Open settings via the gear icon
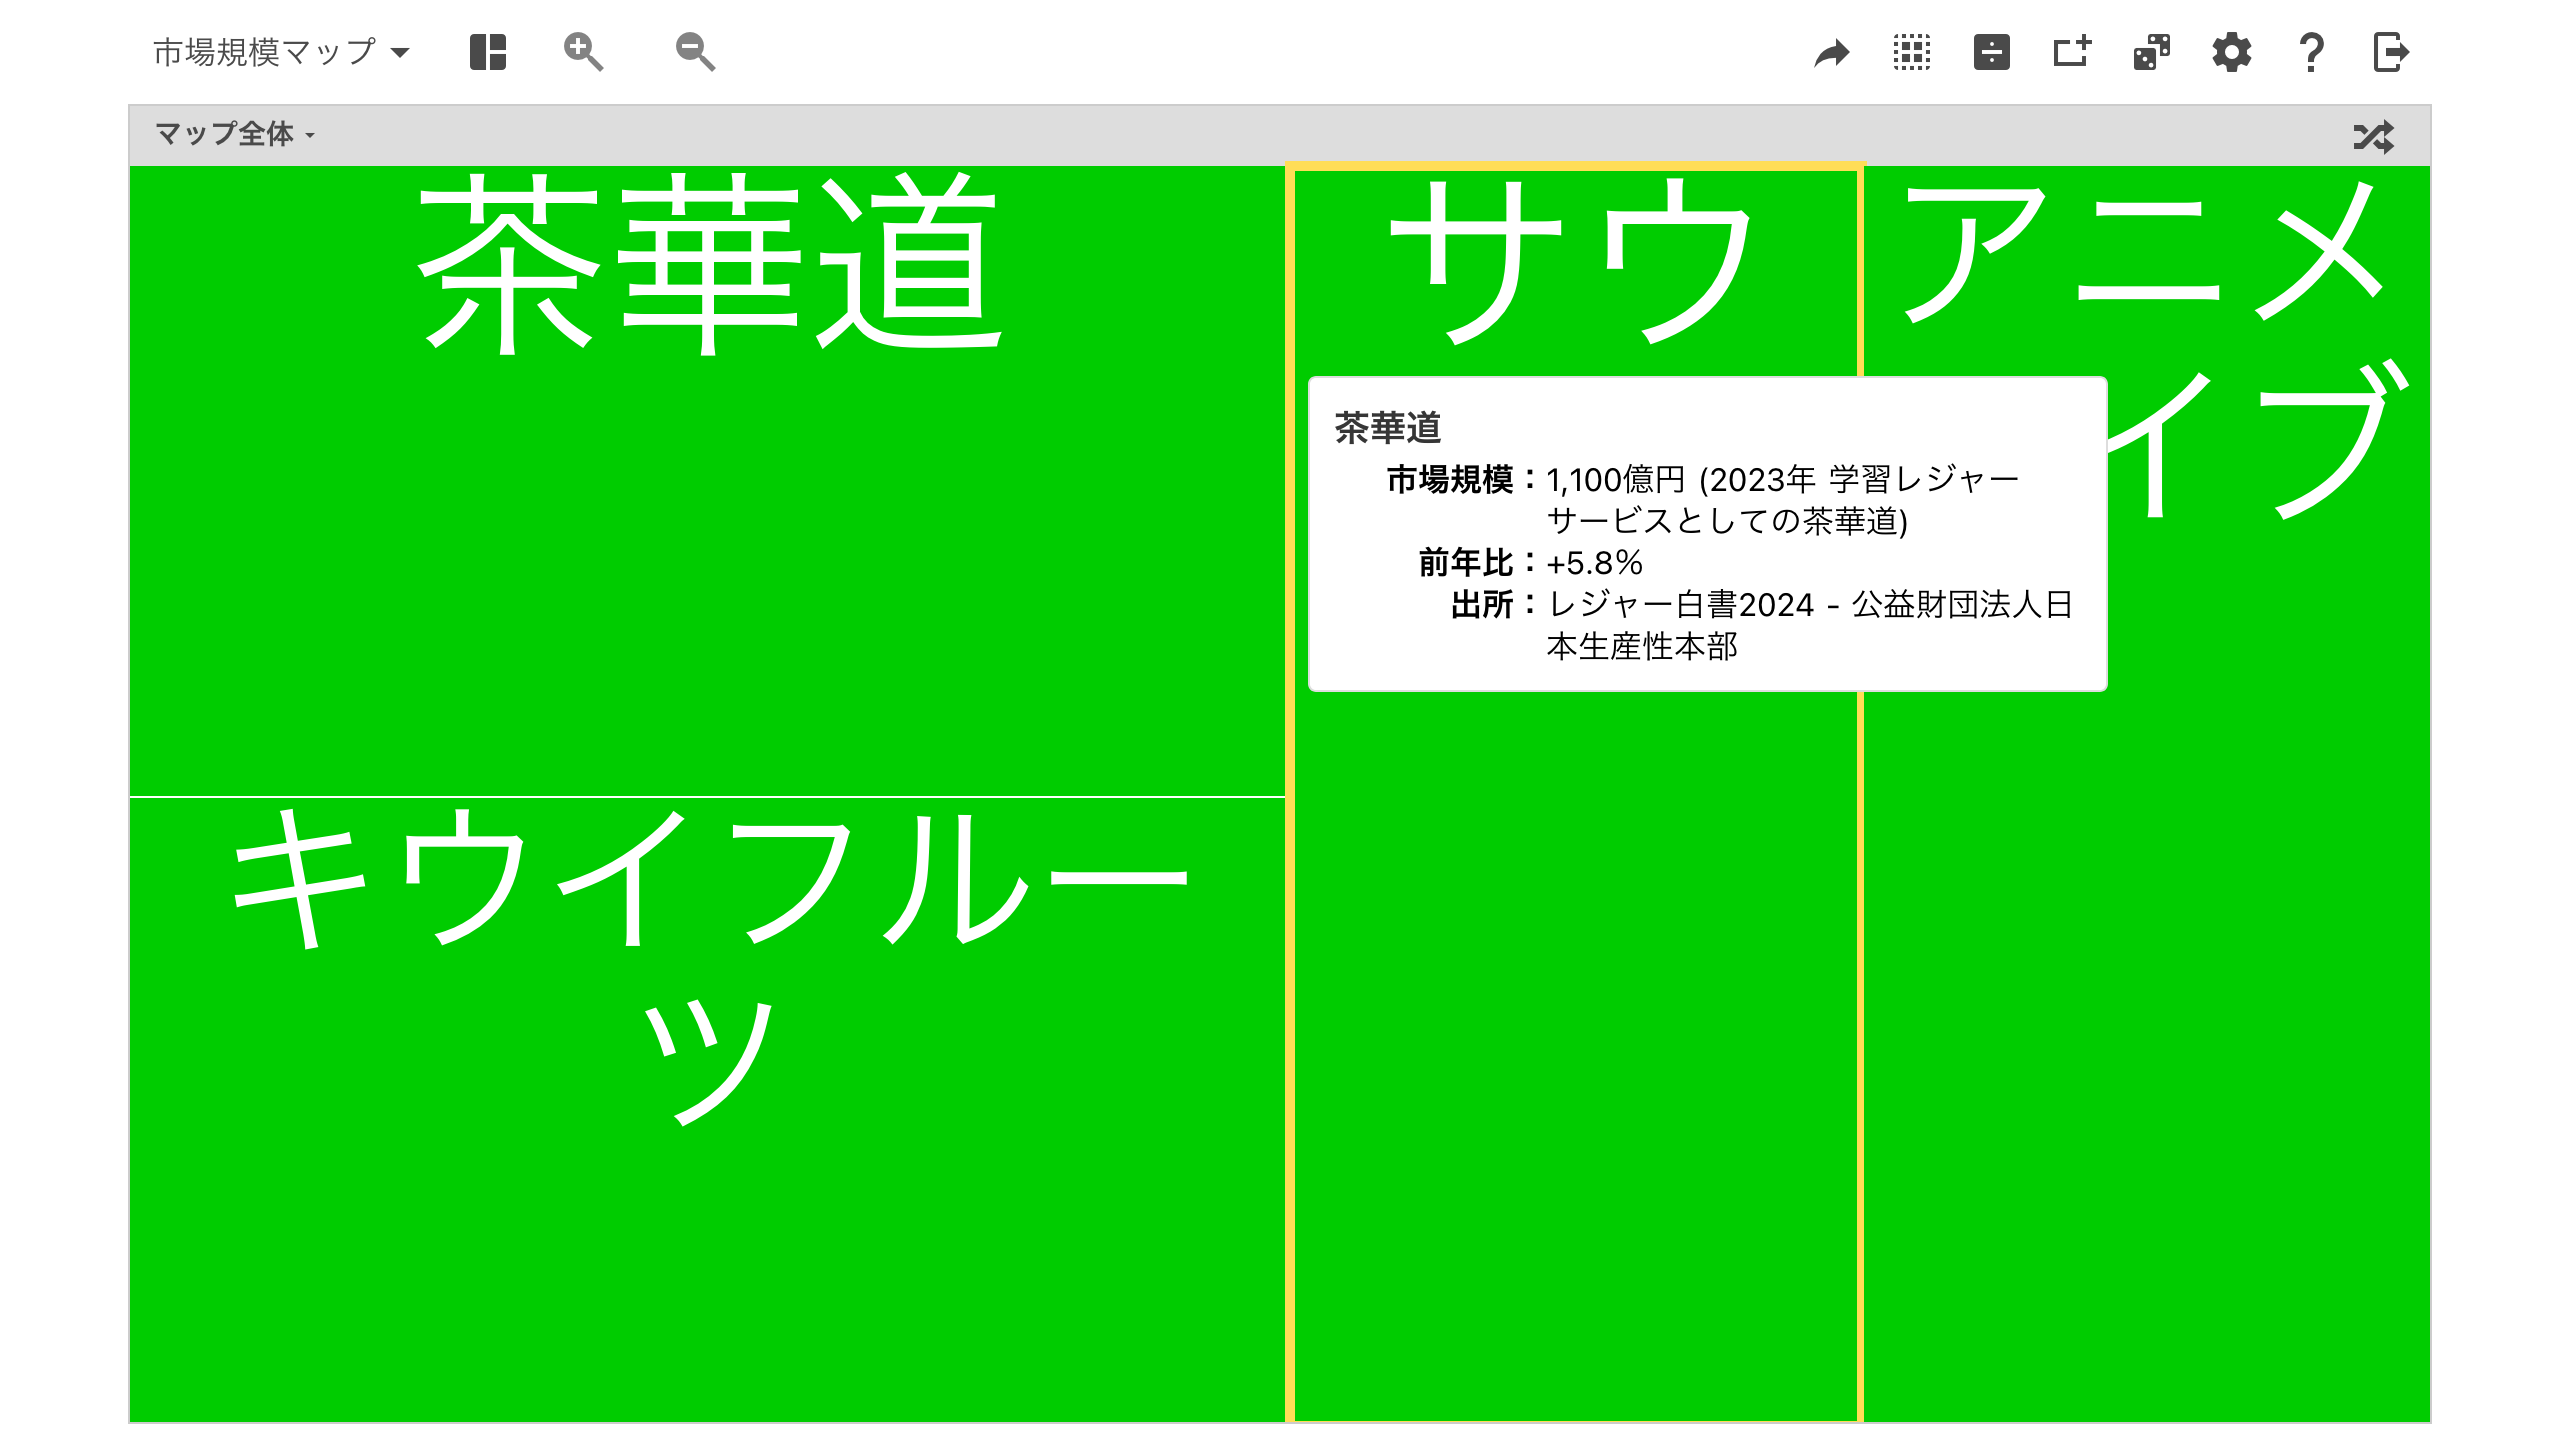 coord(2232,52)
